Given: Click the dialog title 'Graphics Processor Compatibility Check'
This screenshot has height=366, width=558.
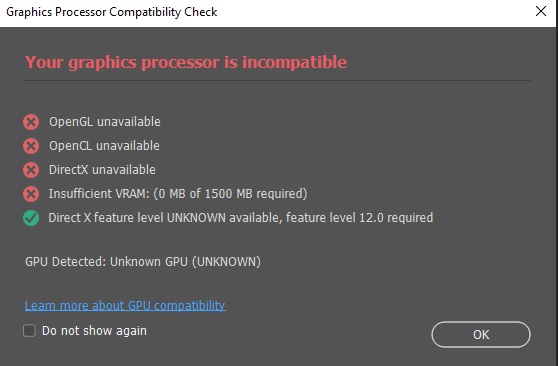Looking at the screenshot, I should pos(112,12).
